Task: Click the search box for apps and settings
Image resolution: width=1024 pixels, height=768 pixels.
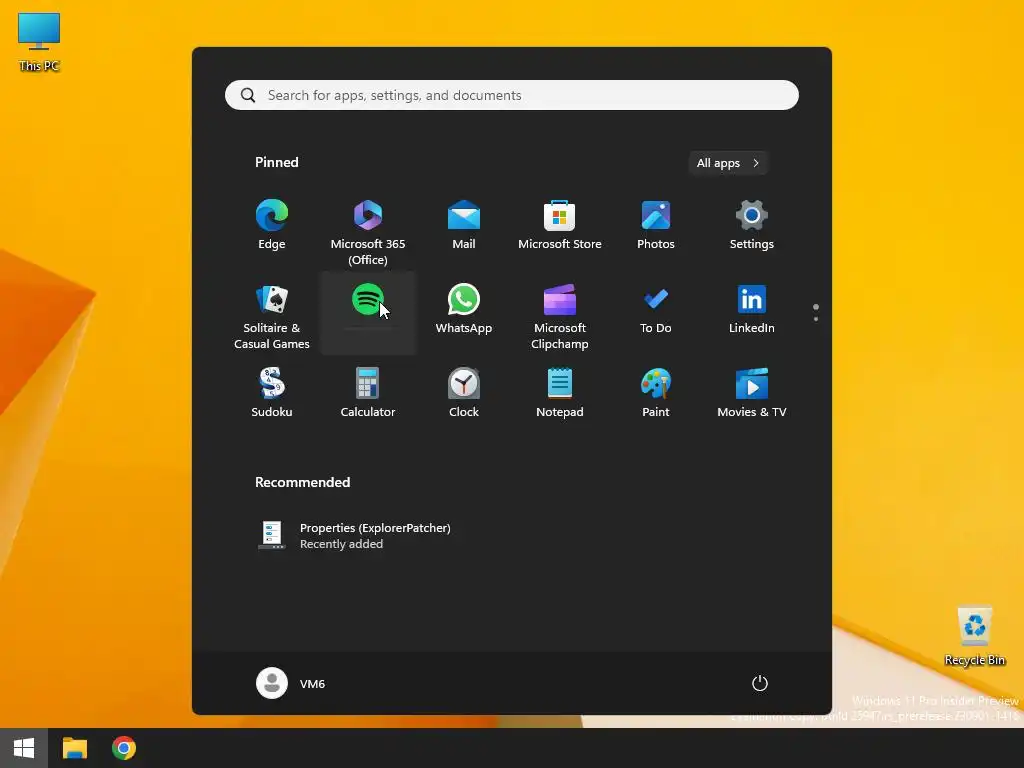Action: 511,95
